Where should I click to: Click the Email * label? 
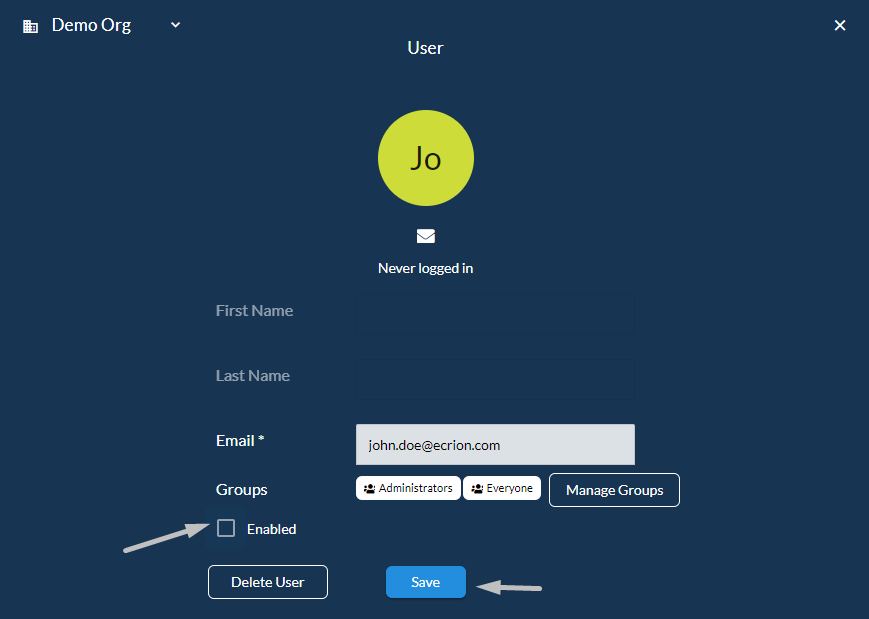point(240,441)
